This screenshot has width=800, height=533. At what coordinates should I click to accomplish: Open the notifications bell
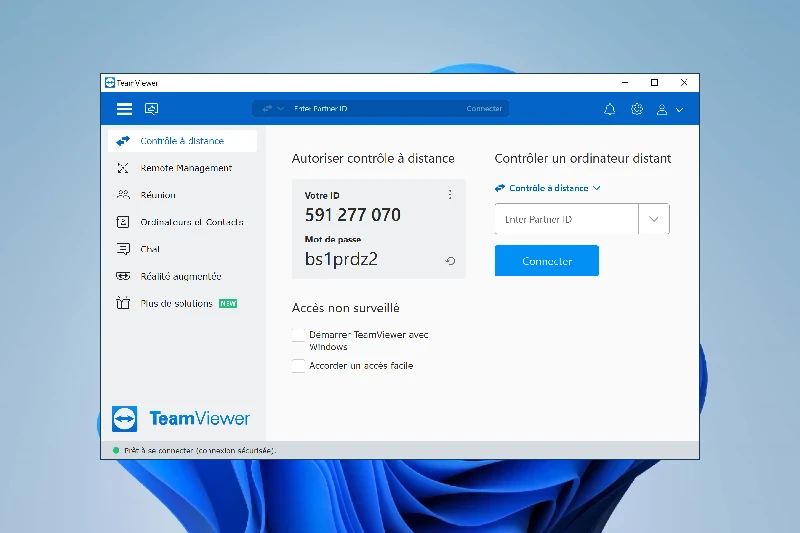click(609, 109)
